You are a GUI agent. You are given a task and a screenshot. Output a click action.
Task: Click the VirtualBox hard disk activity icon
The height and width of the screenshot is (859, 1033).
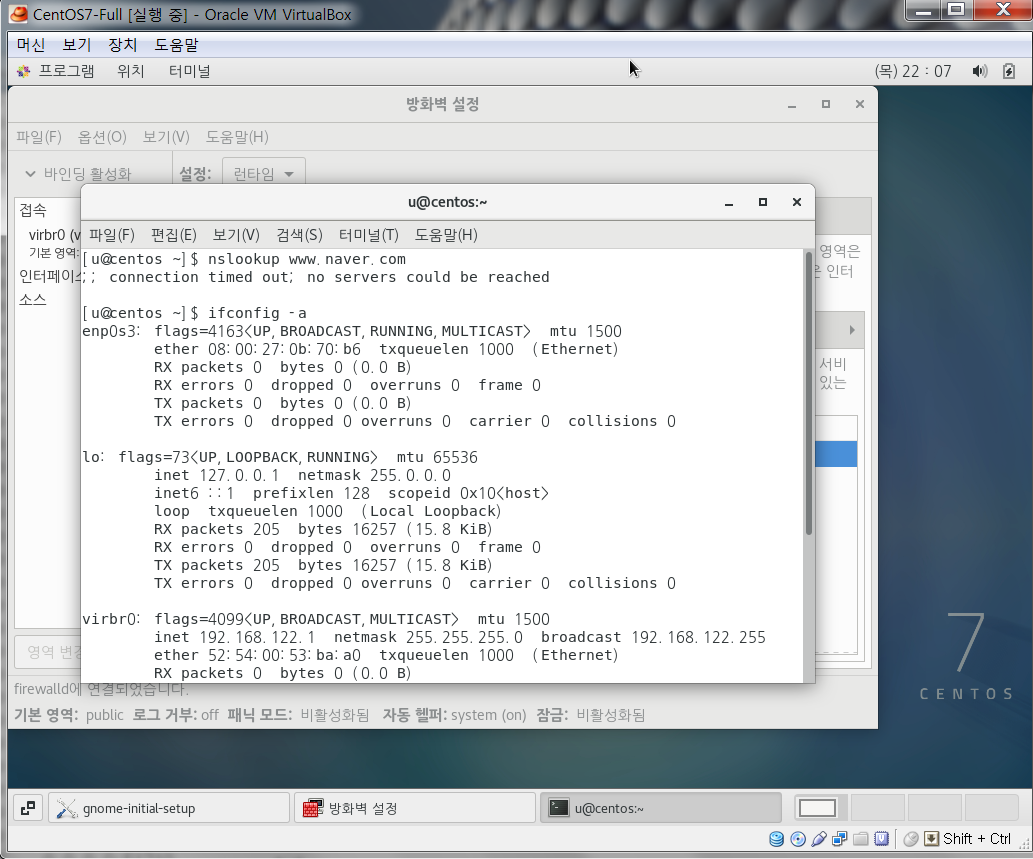777,839
